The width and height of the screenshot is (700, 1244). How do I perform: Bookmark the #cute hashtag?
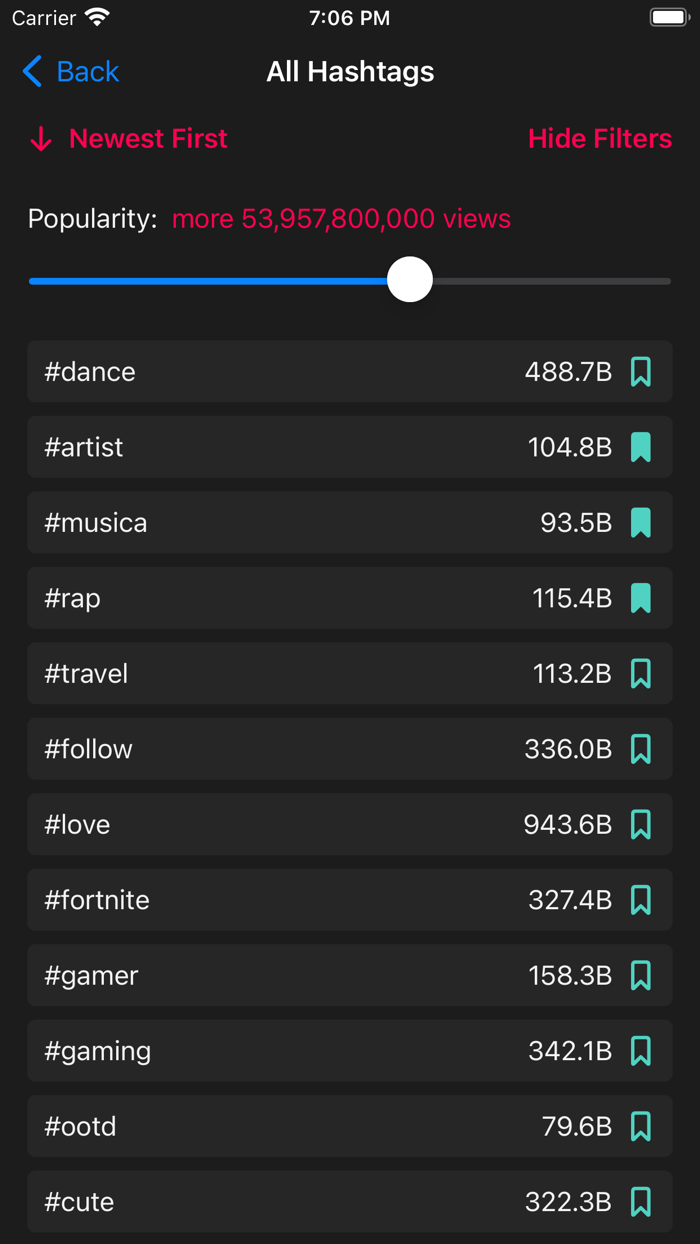641,1201
